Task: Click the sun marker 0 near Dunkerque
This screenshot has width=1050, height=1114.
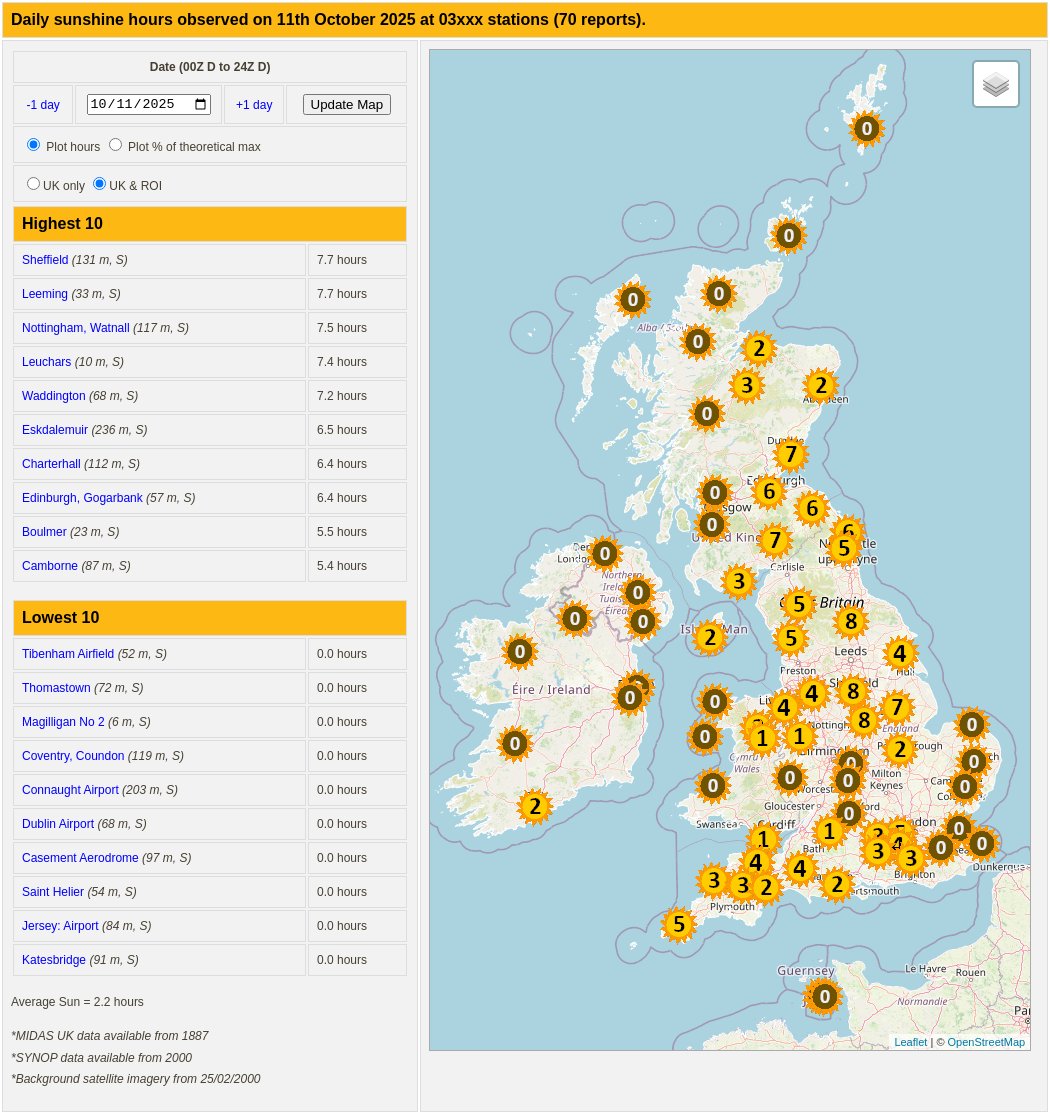Action: coord(981,843)
